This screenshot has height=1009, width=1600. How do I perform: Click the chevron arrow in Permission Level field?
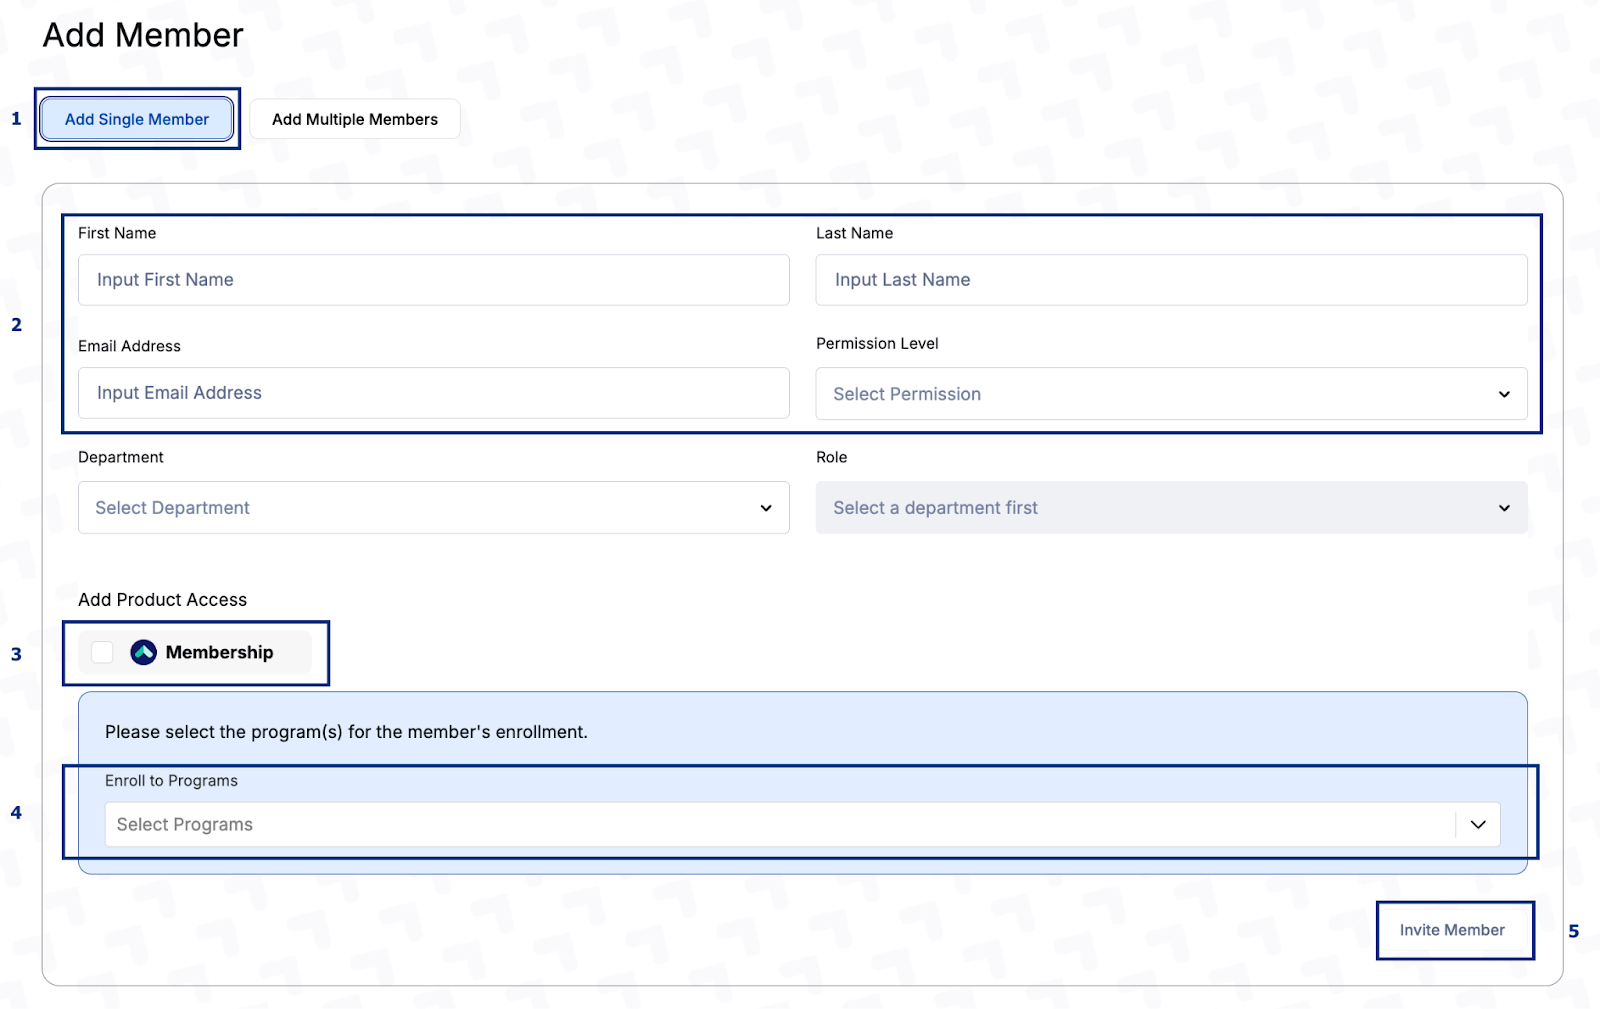1504,394
